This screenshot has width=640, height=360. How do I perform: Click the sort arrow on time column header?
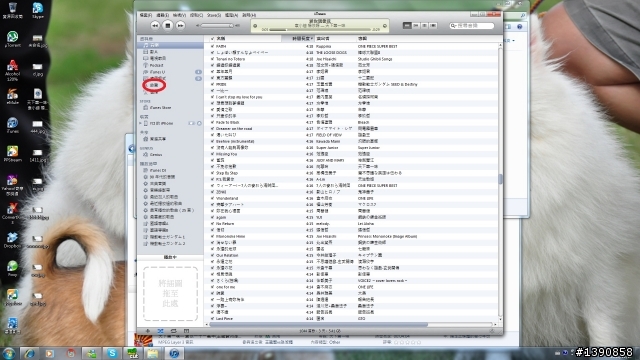pos(312,39)
